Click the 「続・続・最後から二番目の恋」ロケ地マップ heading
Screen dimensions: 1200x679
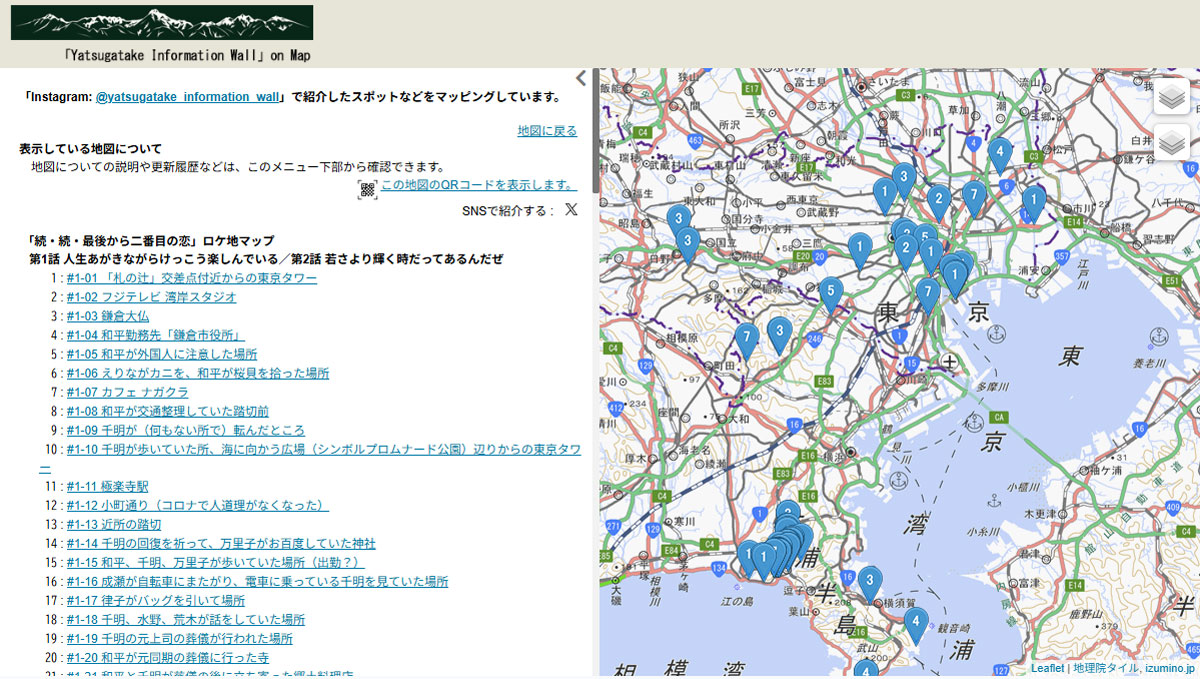click(151, 241)
